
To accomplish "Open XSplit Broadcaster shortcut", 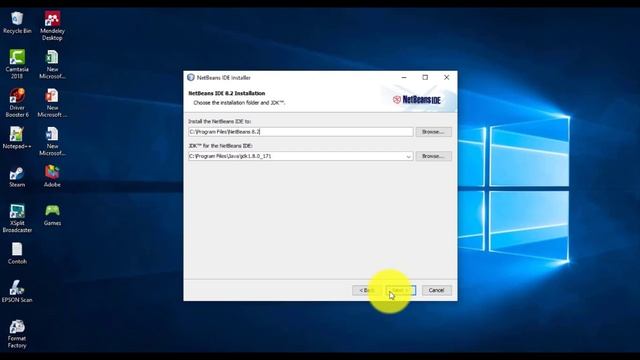I will coord(17,218).
